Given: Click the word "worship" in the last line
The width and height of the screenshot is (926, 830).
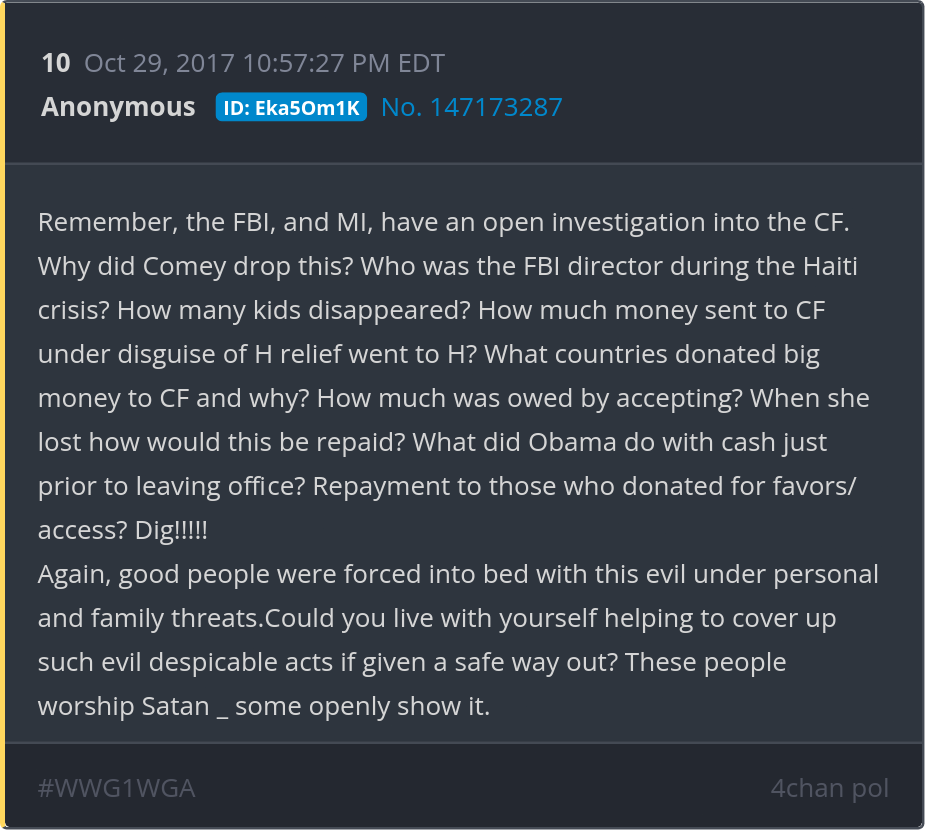Looking at the screenshot, I should (86, 706).
